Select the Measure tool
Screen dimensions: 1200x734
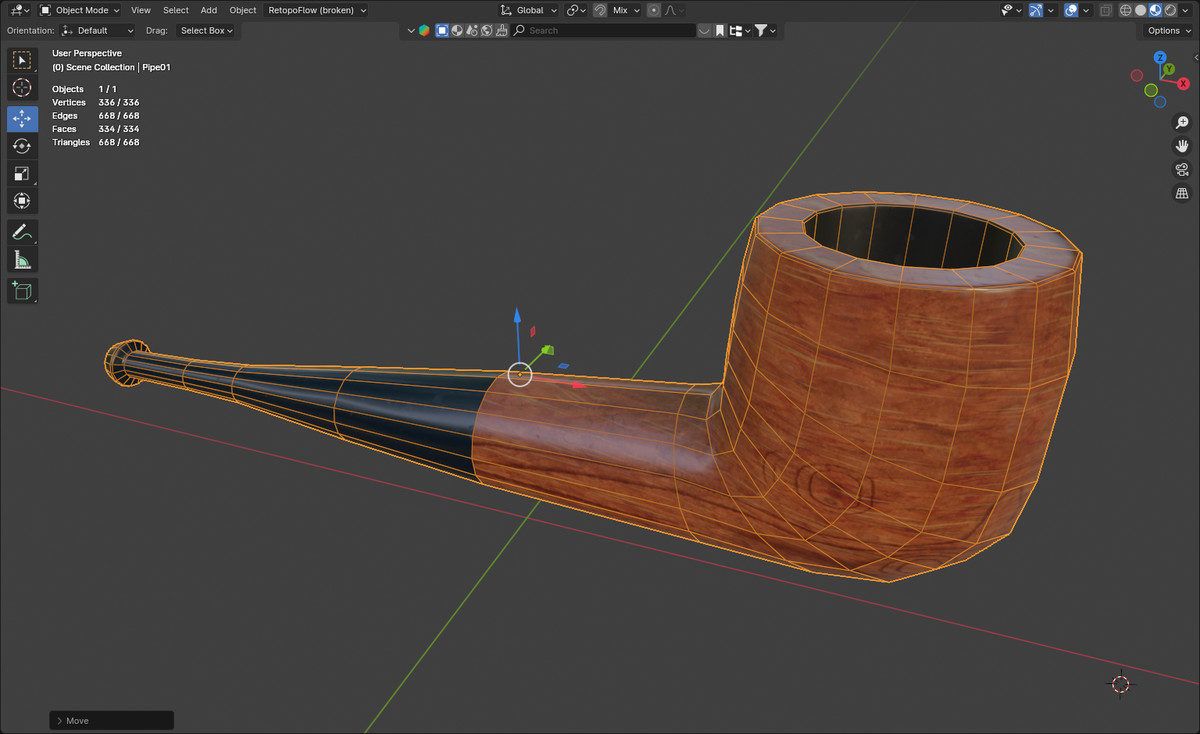(x=22, y=261)
